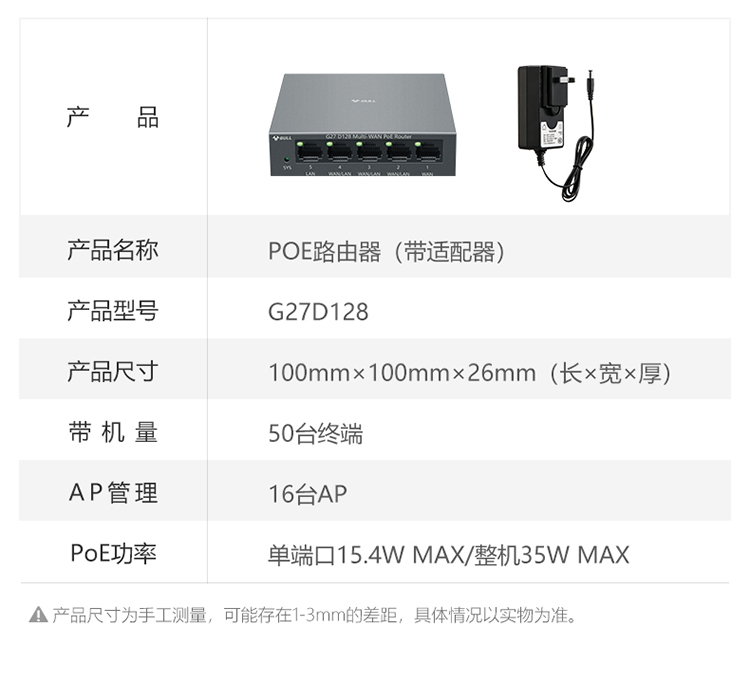Click the measurement disclaimer footnote text
Viewport: 750px width, 686px height.
[315, 615]
